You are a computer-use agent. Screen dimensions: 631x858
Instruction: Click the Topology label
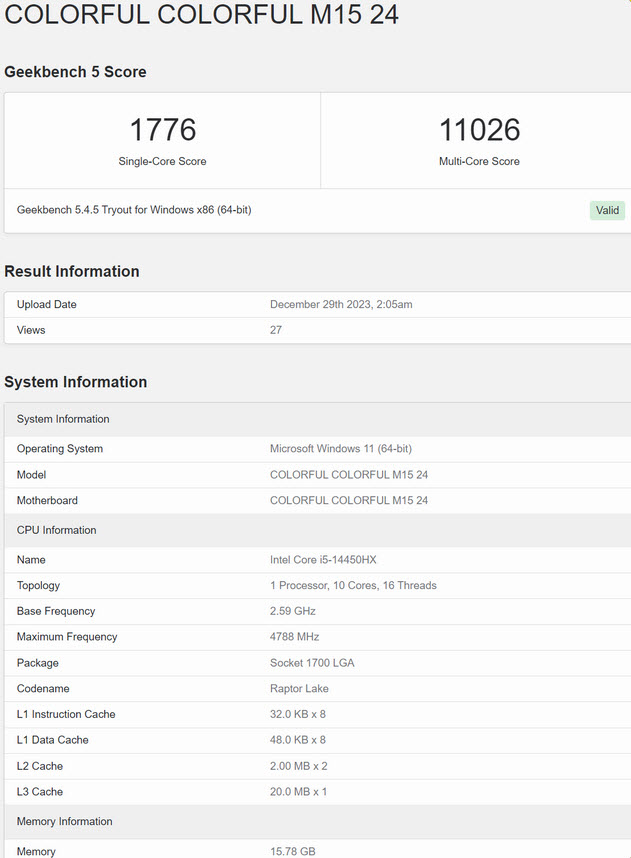[38, 585]
